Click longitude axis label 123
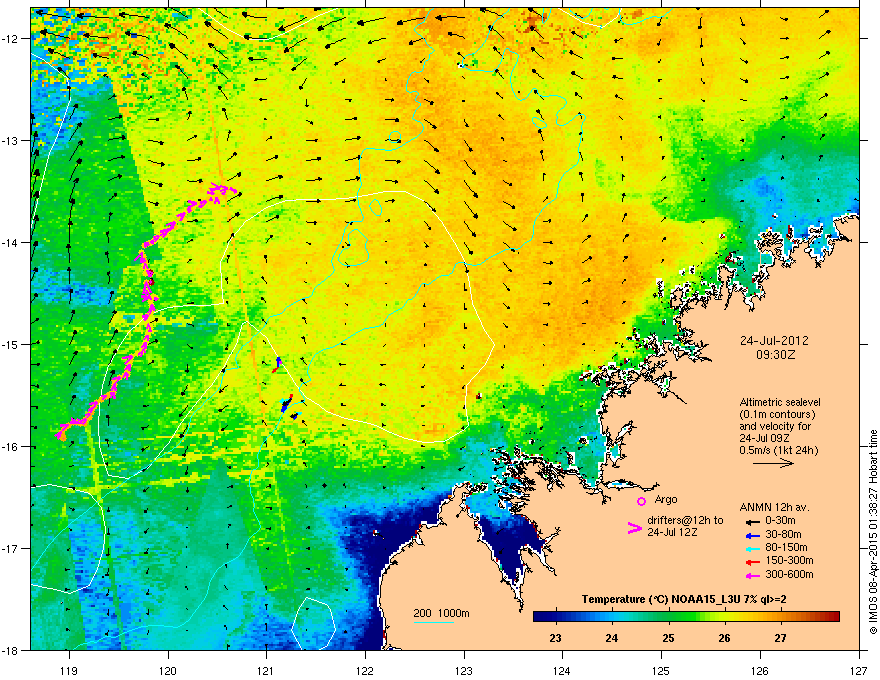The width and height of the screenshot is (880, 680). click(464, 670)
